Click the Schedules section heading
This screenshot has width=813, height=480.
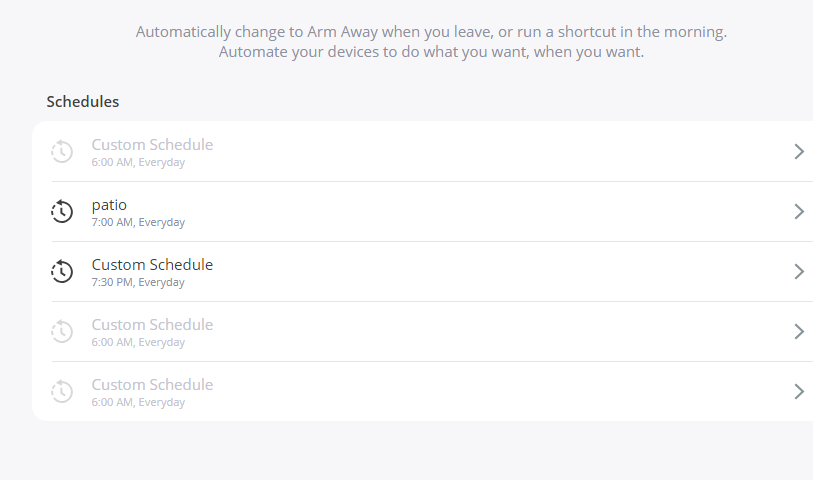[83, 102]
